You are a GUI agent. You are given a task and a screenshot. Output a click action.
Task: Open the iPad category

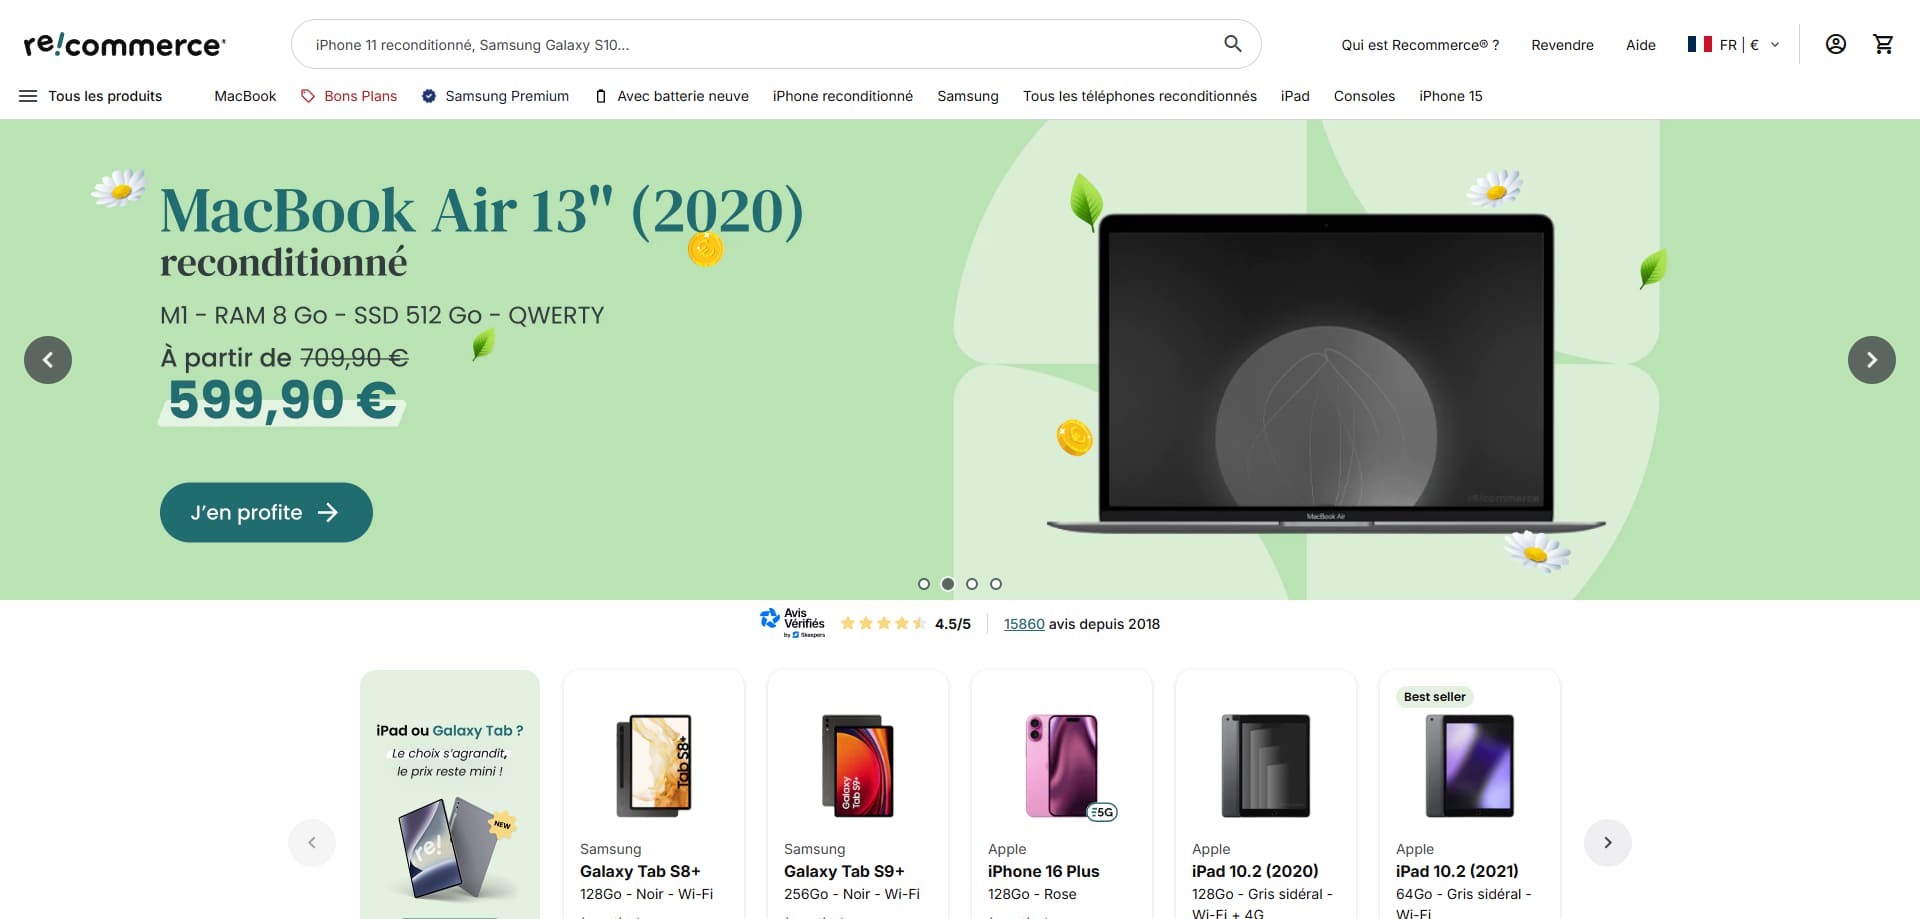pyautogui.click(x=1295, y=96)
